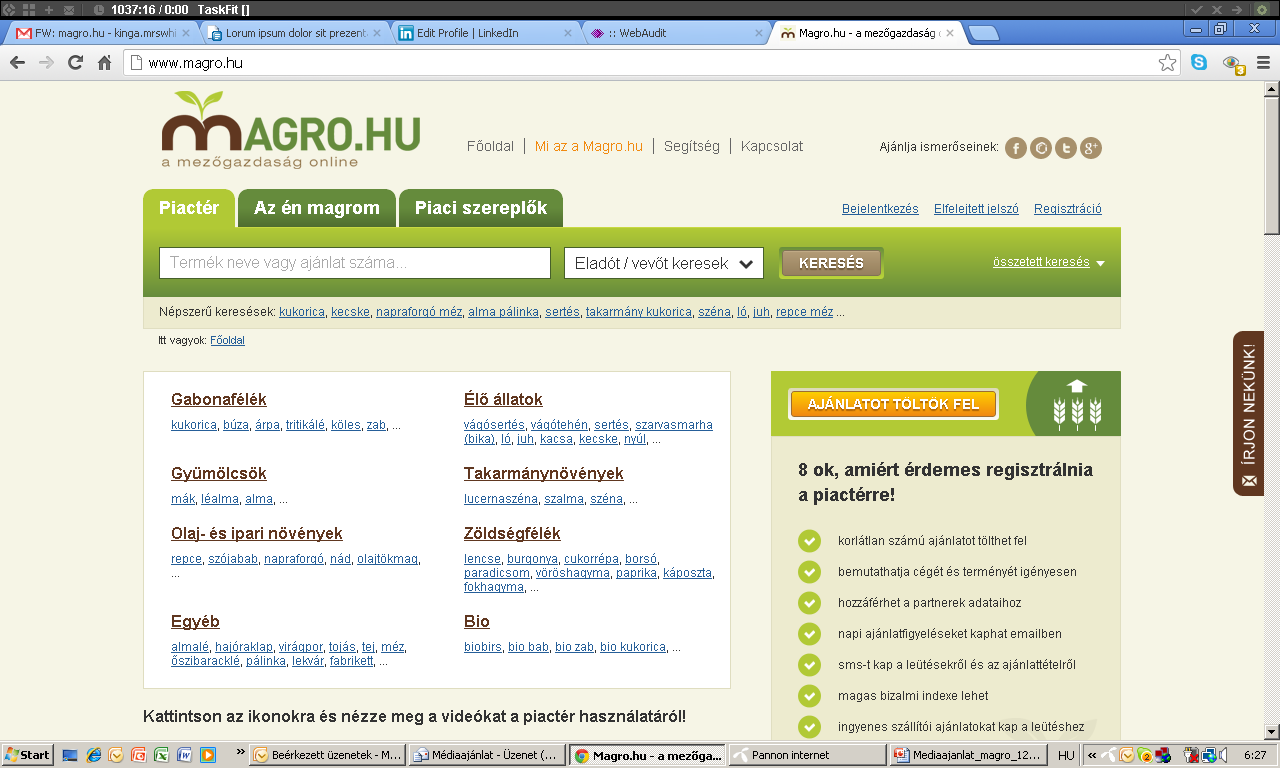1280x768 pixels.
Task: Open the Kapcsolat menu item
Action: (x=772, y=146)
